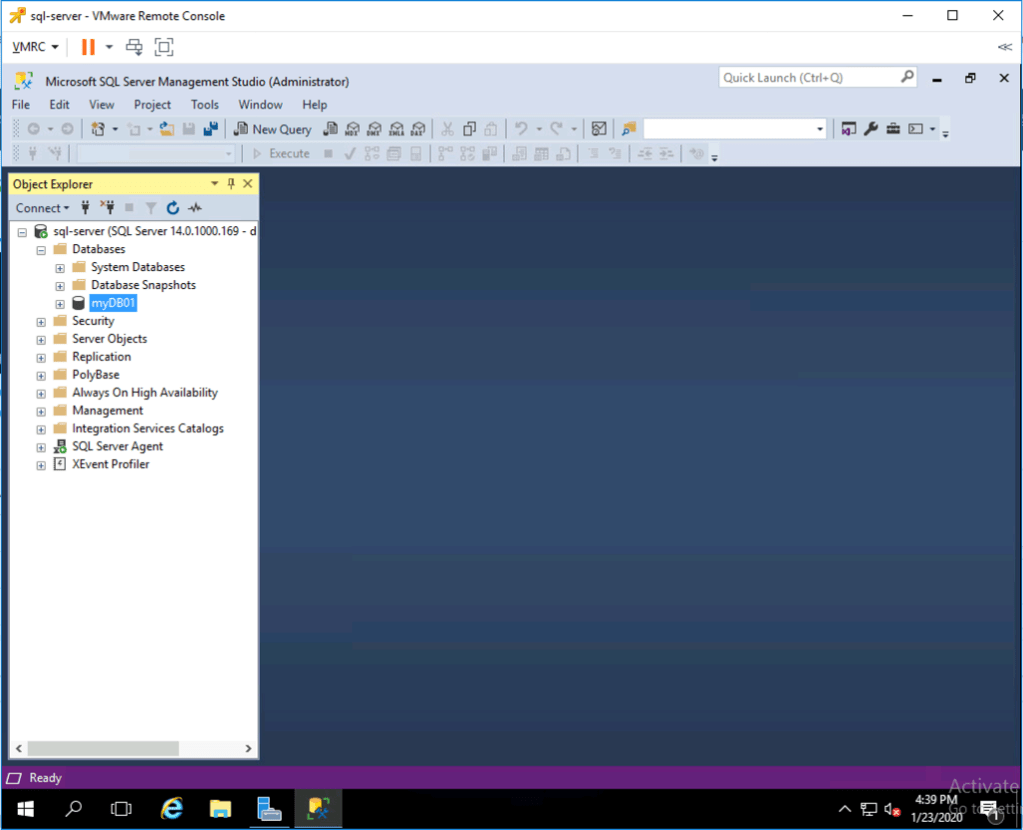
Task: Click the Disconnect plug icon in Object Explorer
Action: (x=107, y=208)
